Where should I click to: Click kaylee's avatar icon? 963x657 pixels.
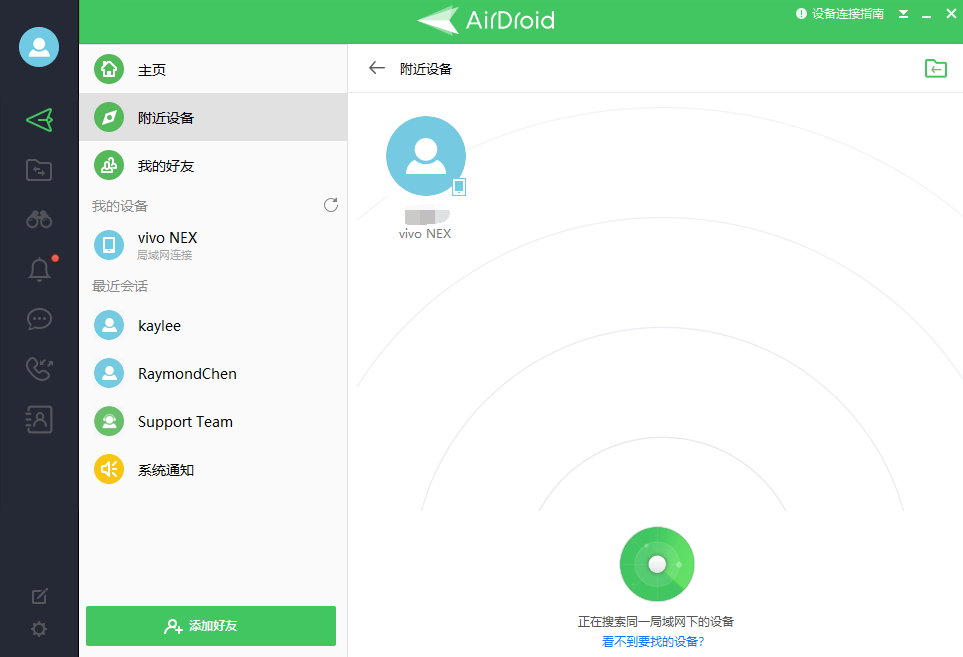pyautogui.click(x=109, y=325)
